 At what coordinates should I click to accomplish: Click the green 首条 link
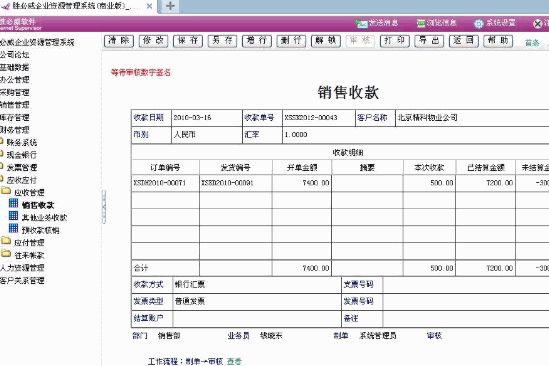pos(532,43)
